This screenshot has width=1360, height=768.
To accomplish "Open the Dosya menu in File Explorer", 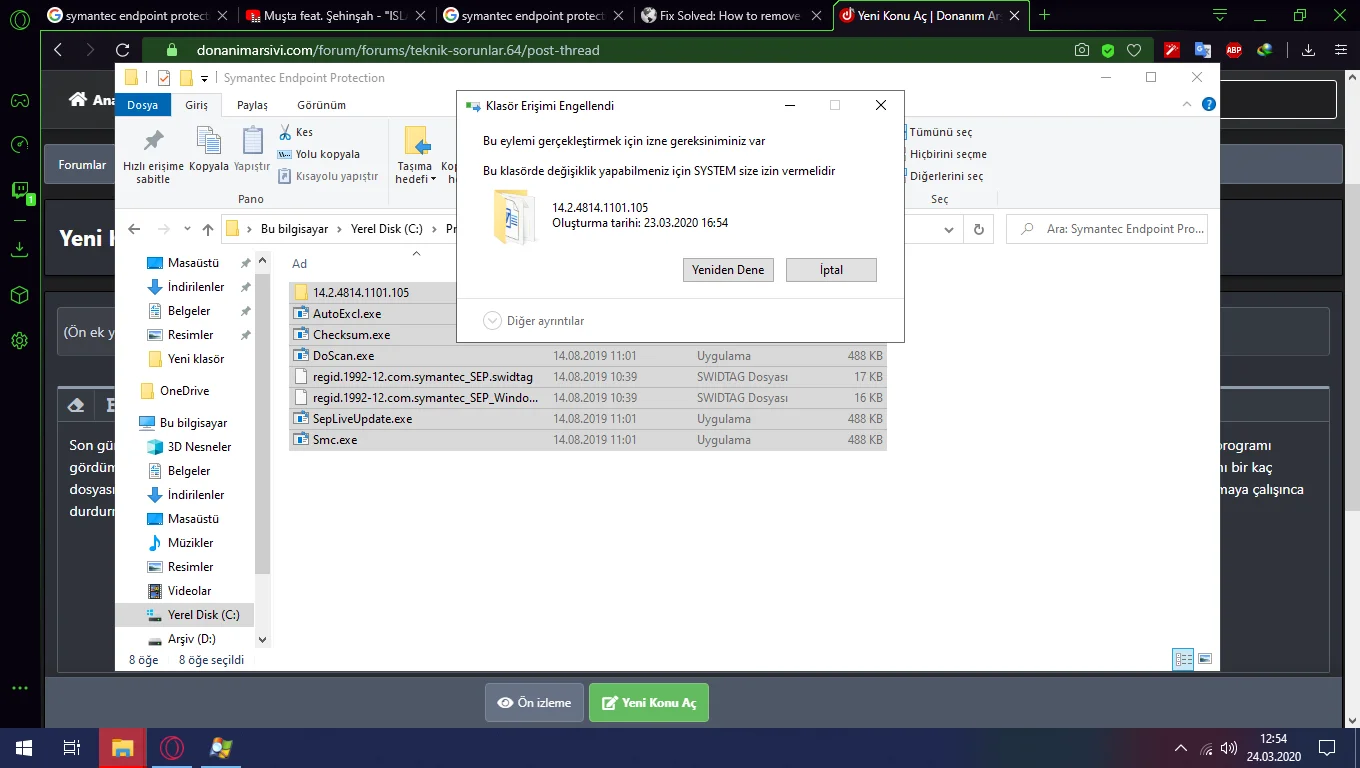I will click(x=142, y=105).
